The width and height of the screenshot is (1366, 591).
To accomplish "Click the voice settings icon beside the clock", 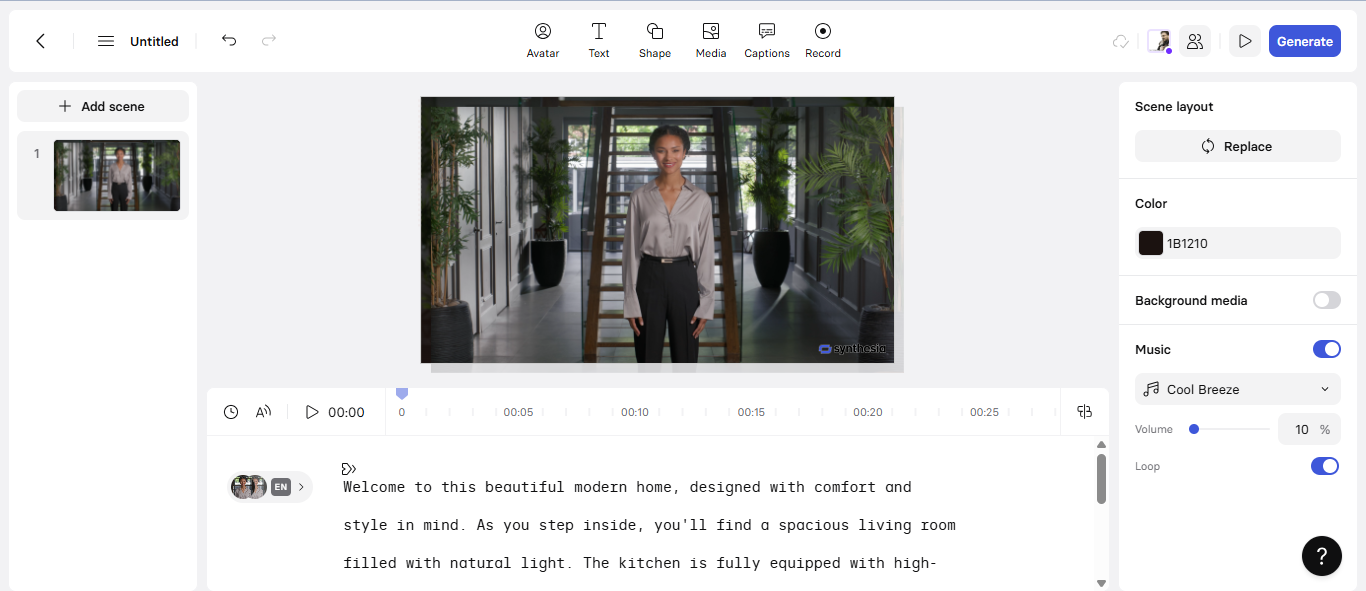I will click(264, 412).
